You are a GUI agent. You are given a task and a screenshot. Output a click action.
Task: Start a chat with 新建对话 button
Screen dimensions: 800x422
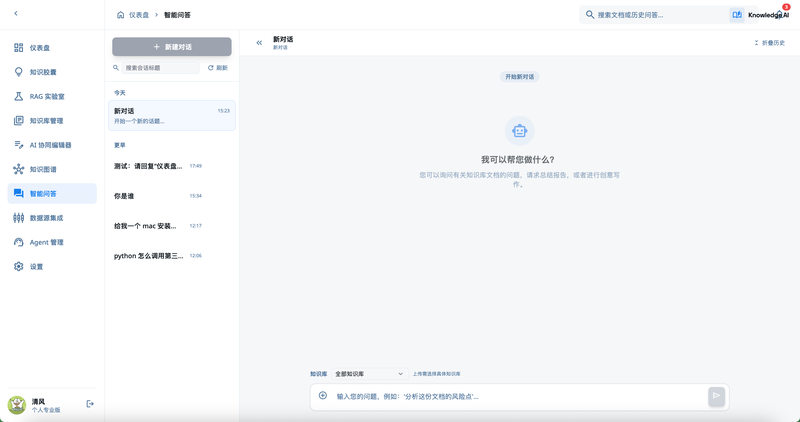pos(172,47)
